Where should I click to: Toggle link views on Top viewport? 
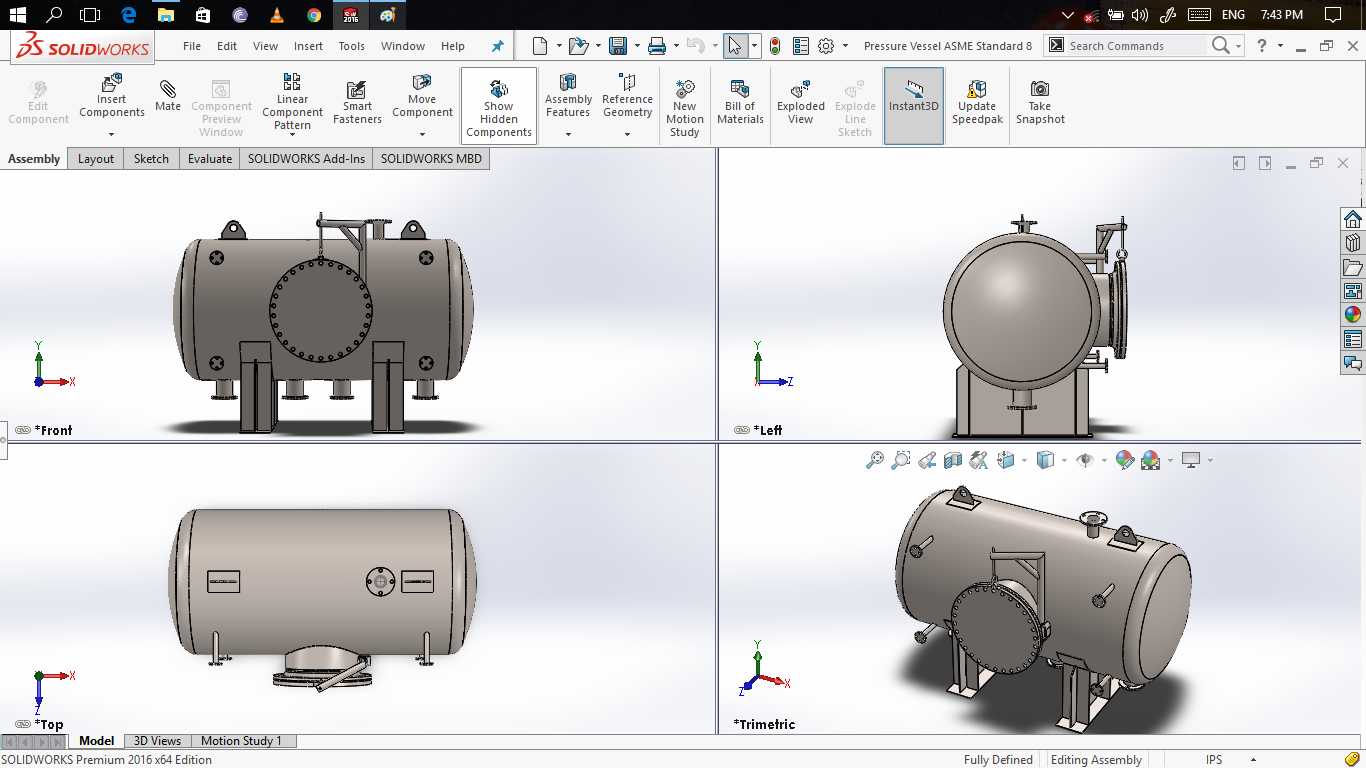[x=23, y=723]
